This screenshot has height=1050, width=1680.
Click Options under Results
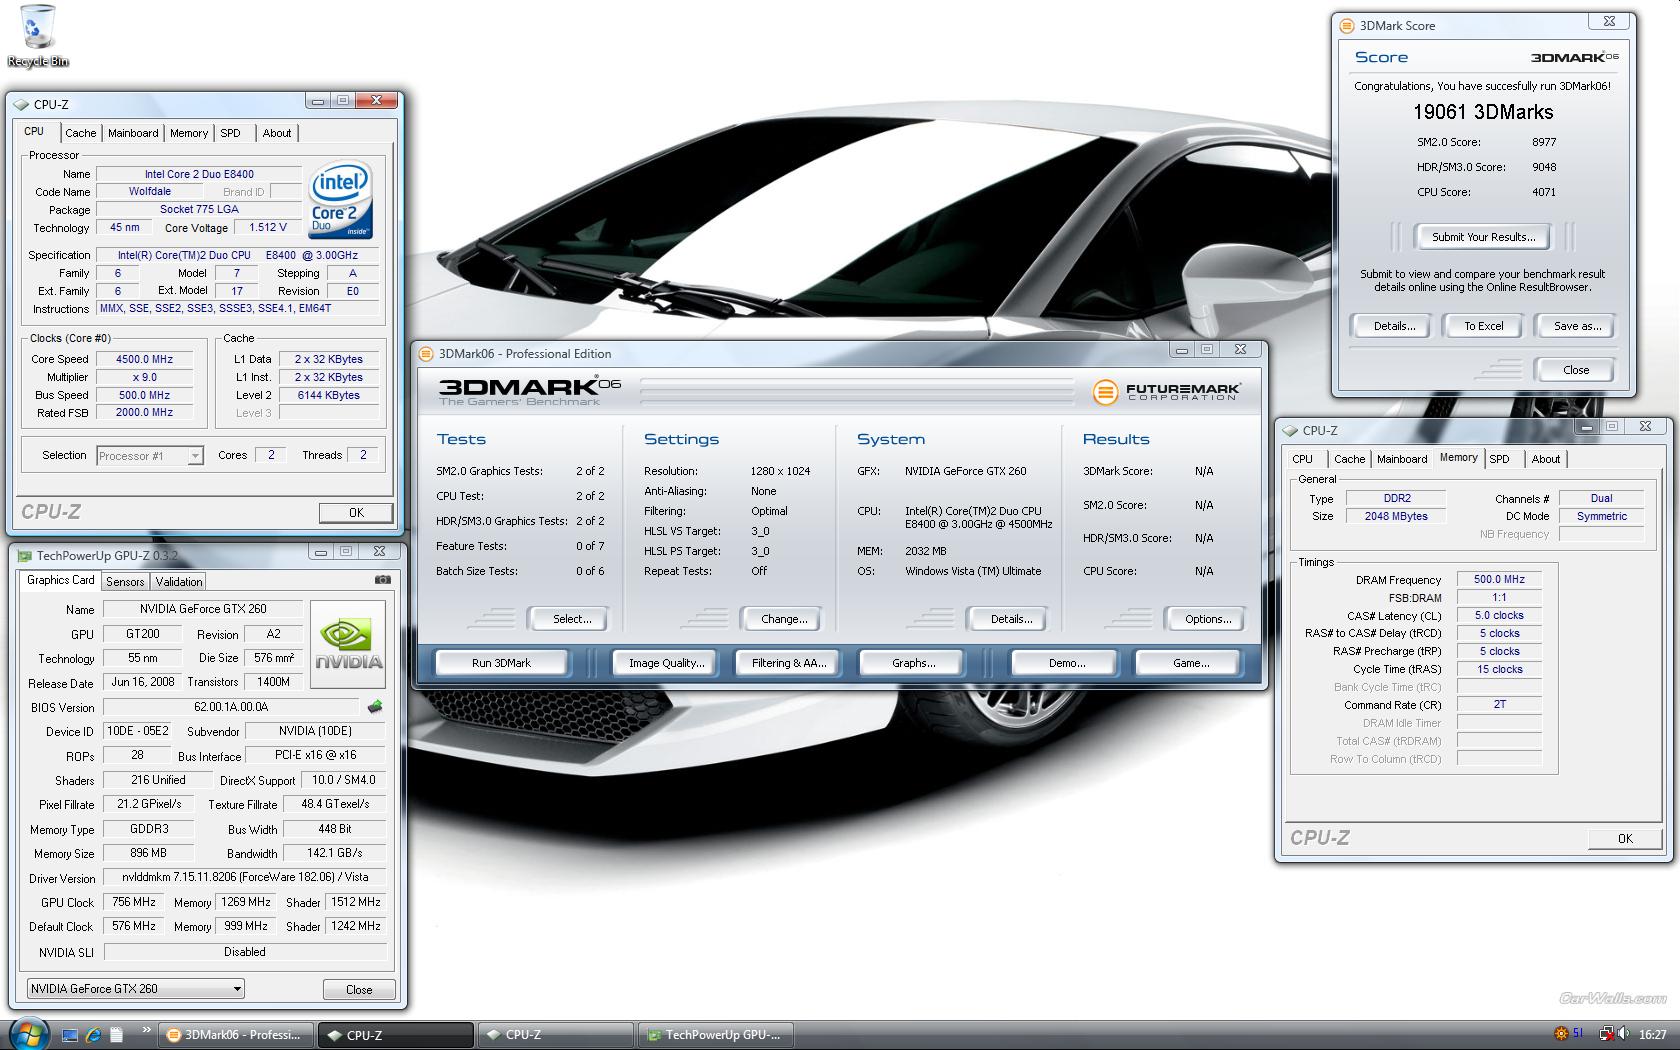[1208, 619]
